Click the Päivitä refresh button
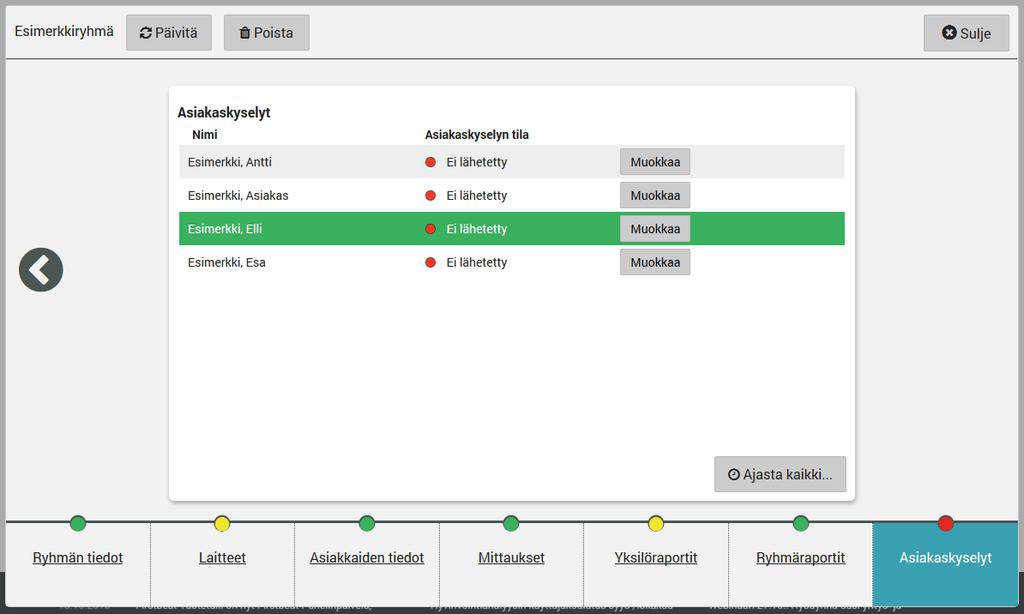The height and width of the screenshot is (614, 1024). (168, 33)
